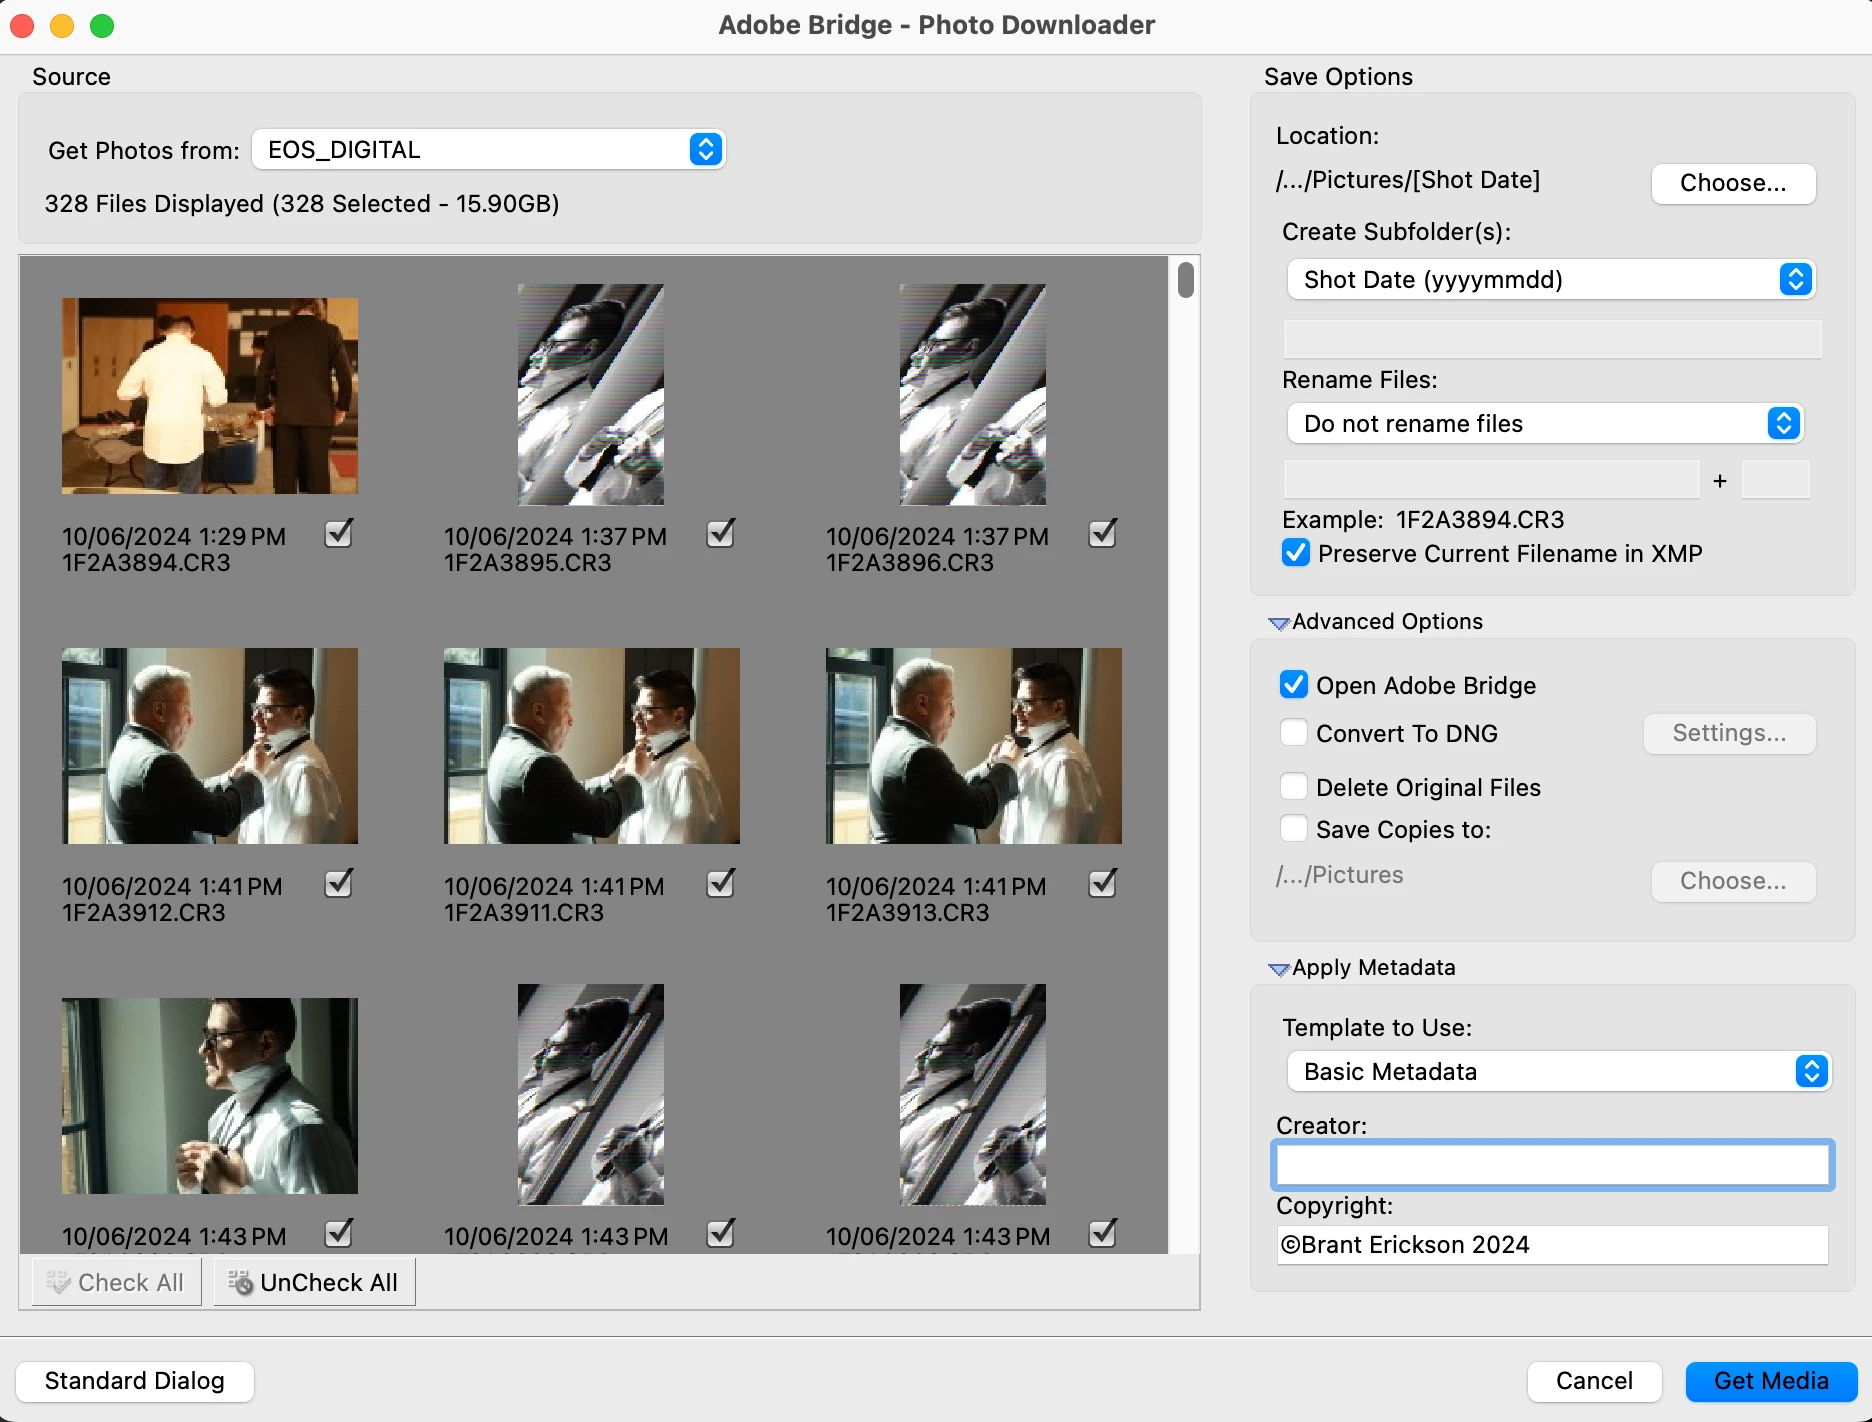Select the thumbnail for 1F2A3913.CR3
The image size is (1872, 1422).
tap(974, 746)
